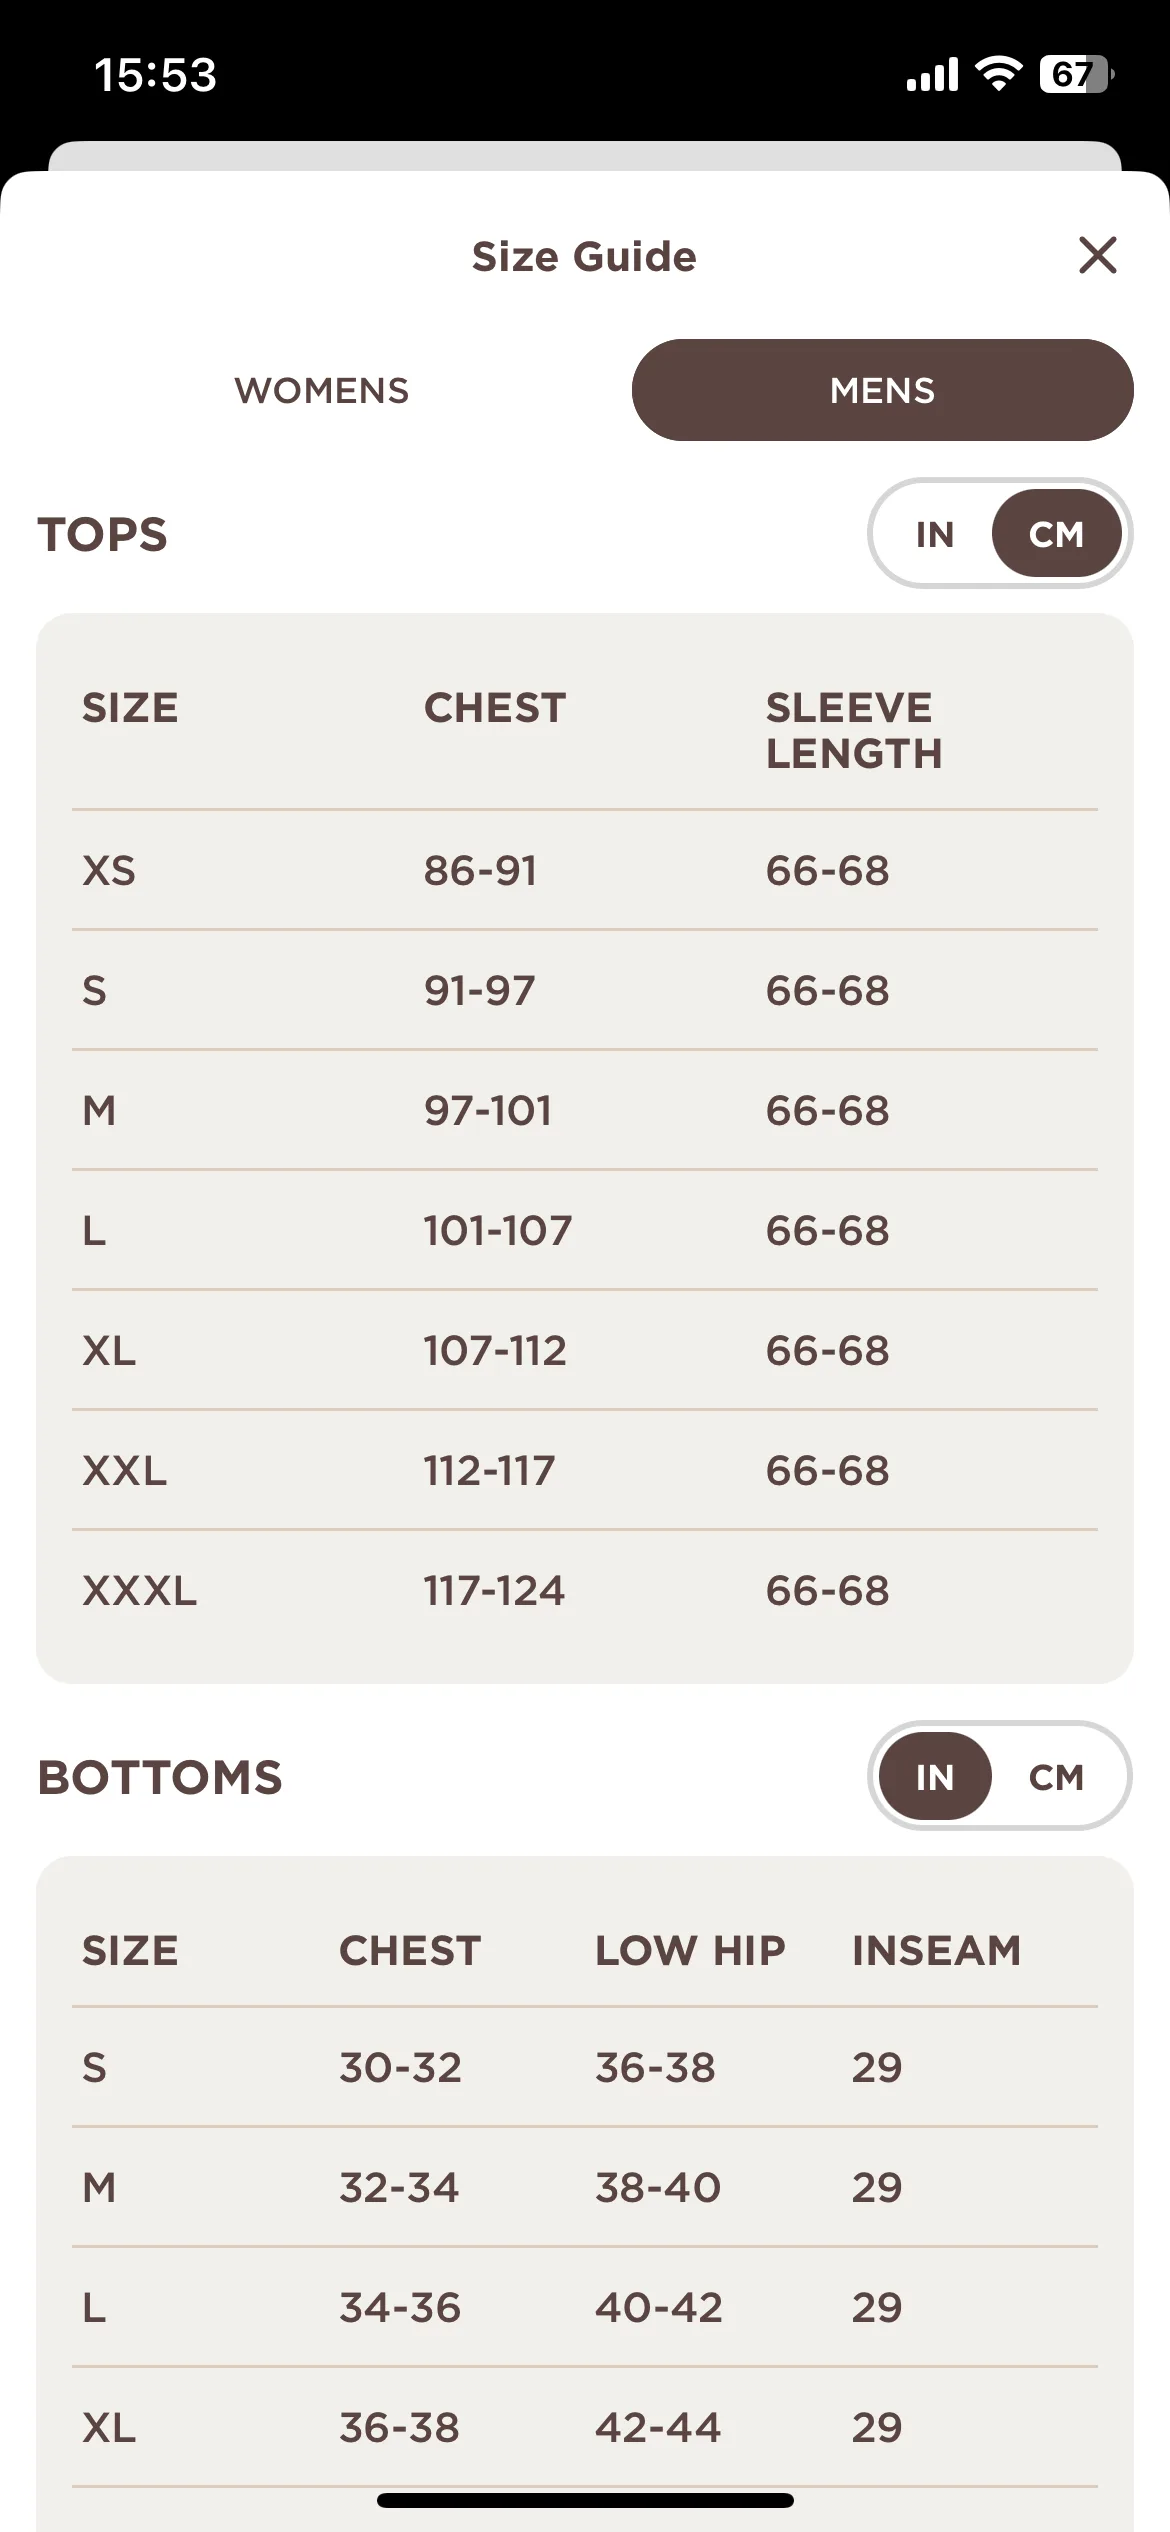The image size is (1170, 2532).
Task: Tap the INSEAM column header
Action: pyautogui.click(x=936, y=1950)
